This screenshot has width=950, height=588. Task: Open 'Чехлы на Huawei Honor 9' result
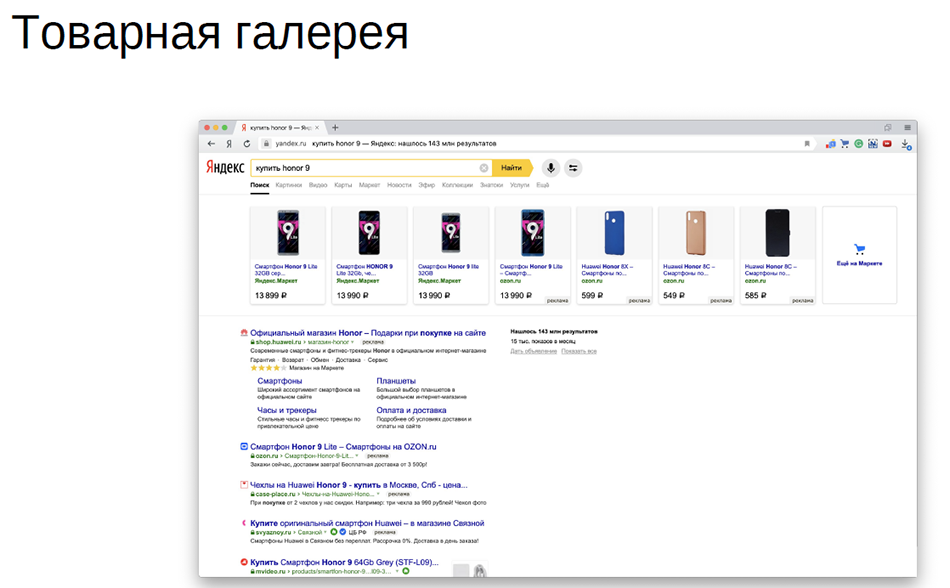tap(359, 484)
